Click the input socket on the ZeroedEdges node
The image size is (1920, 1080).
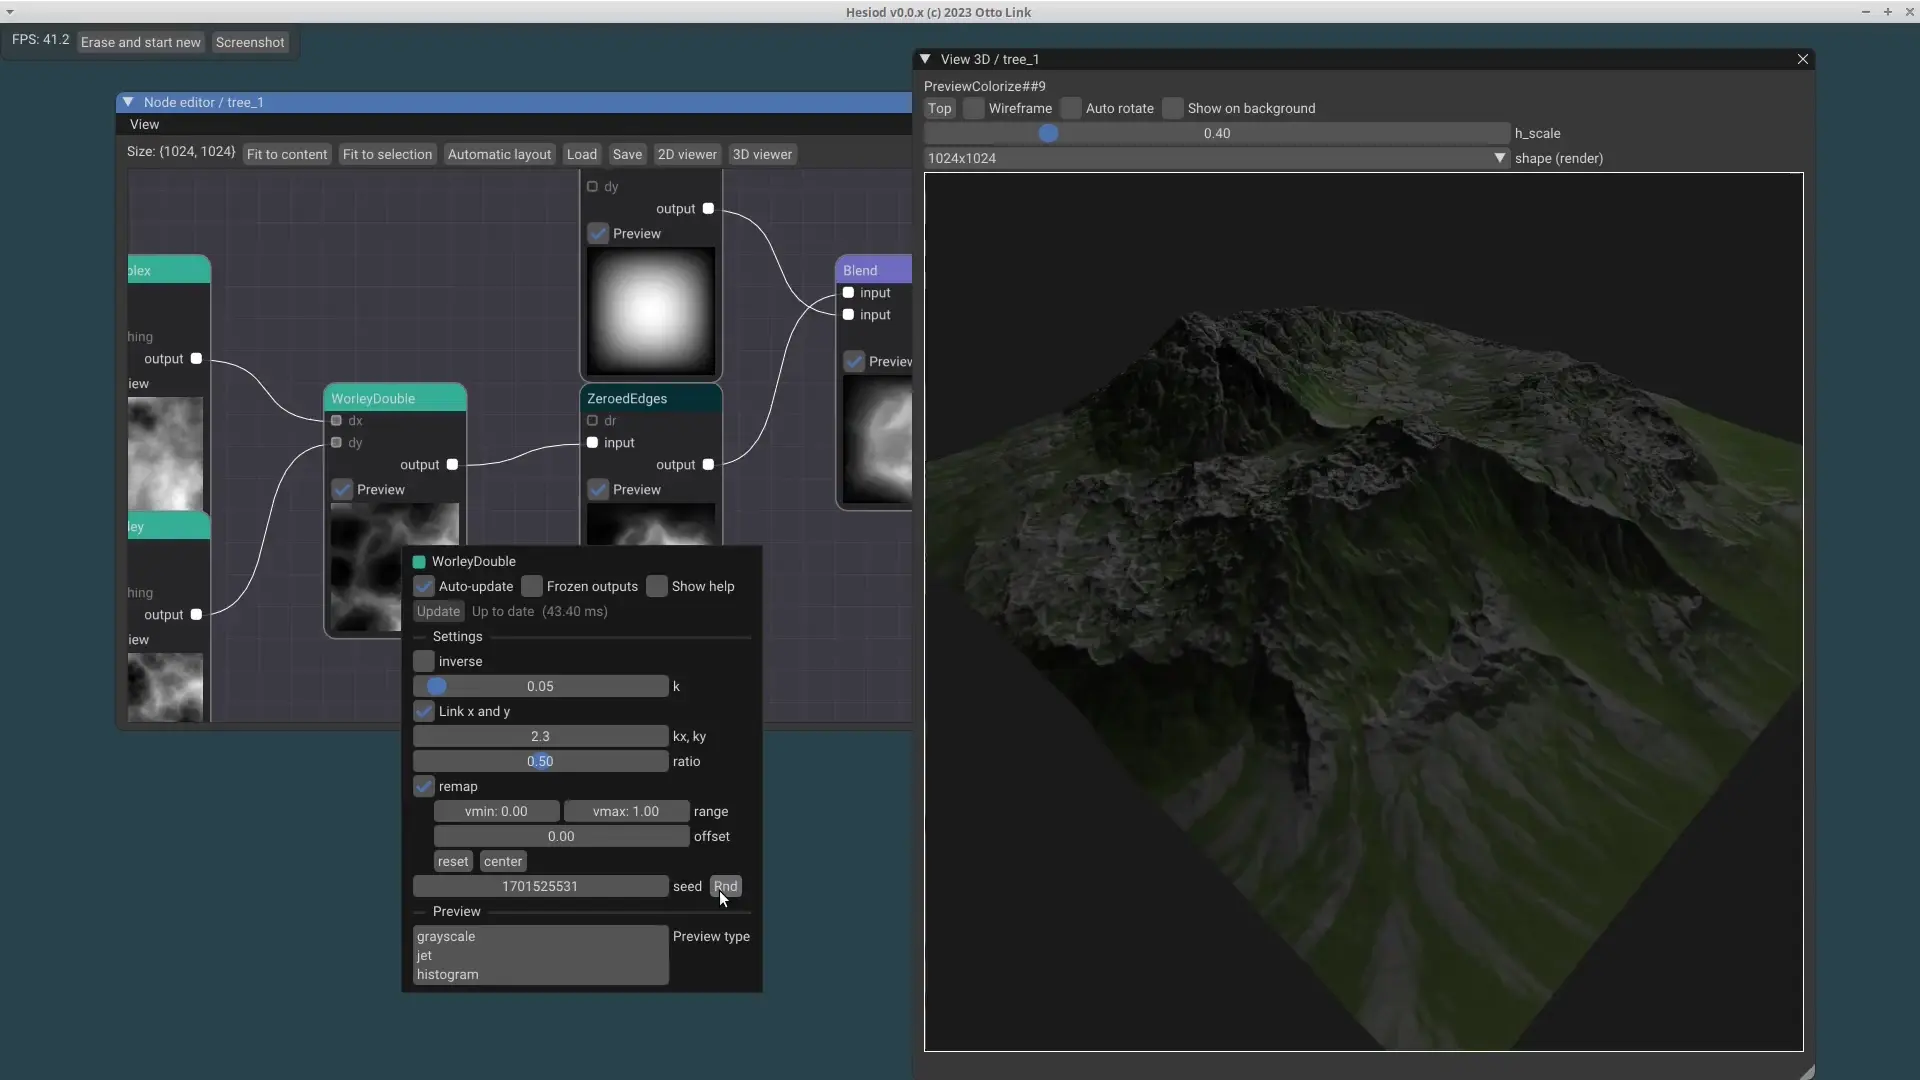click(591, 443)
